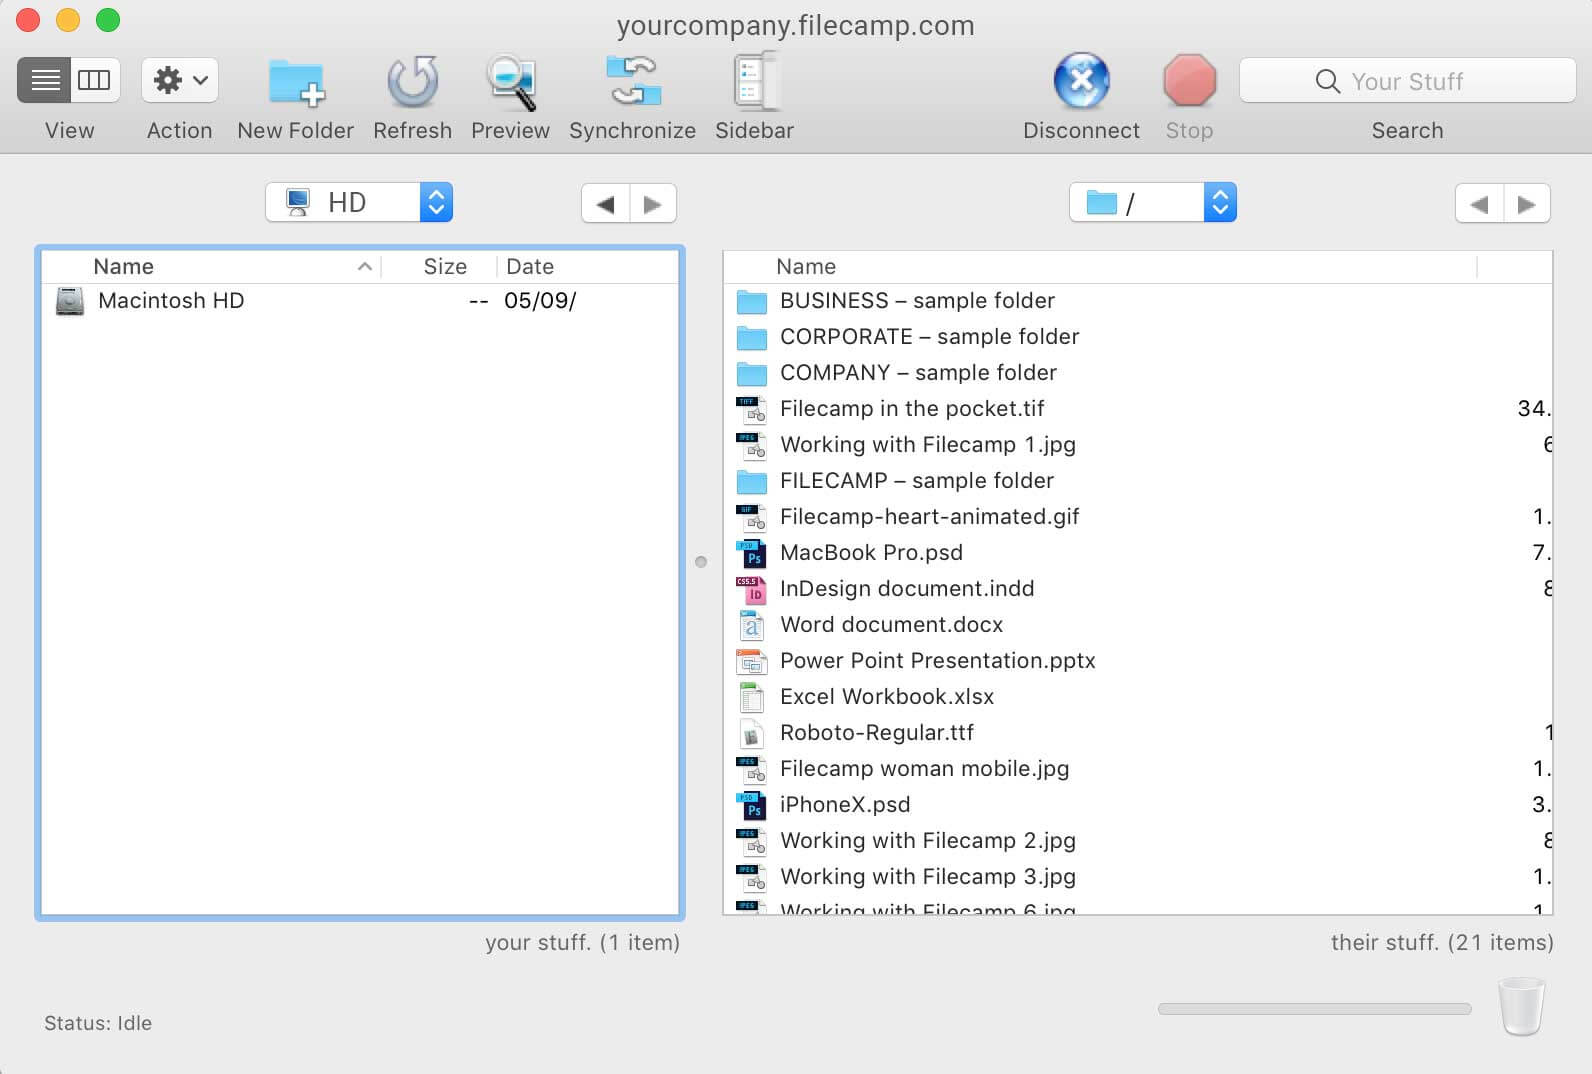Click the New Folder toolbar icon

(x=295, y=82)
